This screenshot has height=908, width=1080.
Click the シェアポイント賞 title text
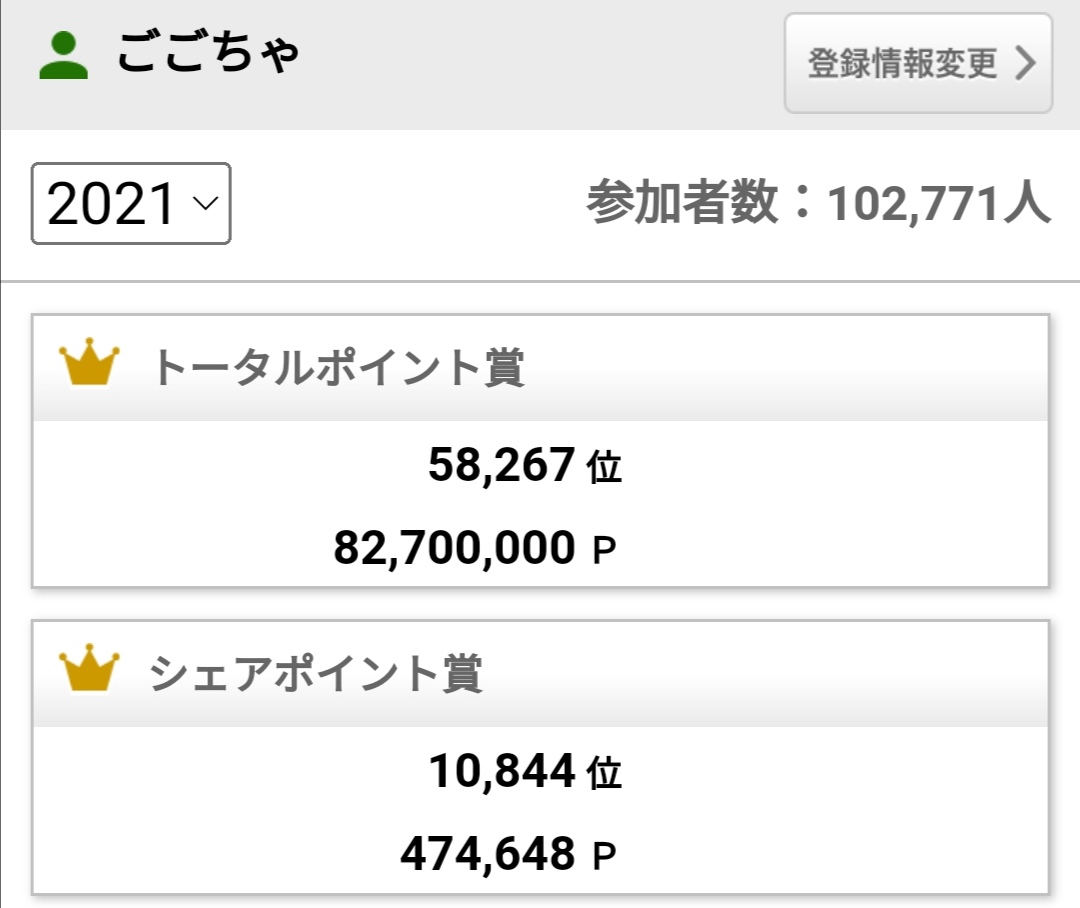pyautogui.click(x=316, y=673)
